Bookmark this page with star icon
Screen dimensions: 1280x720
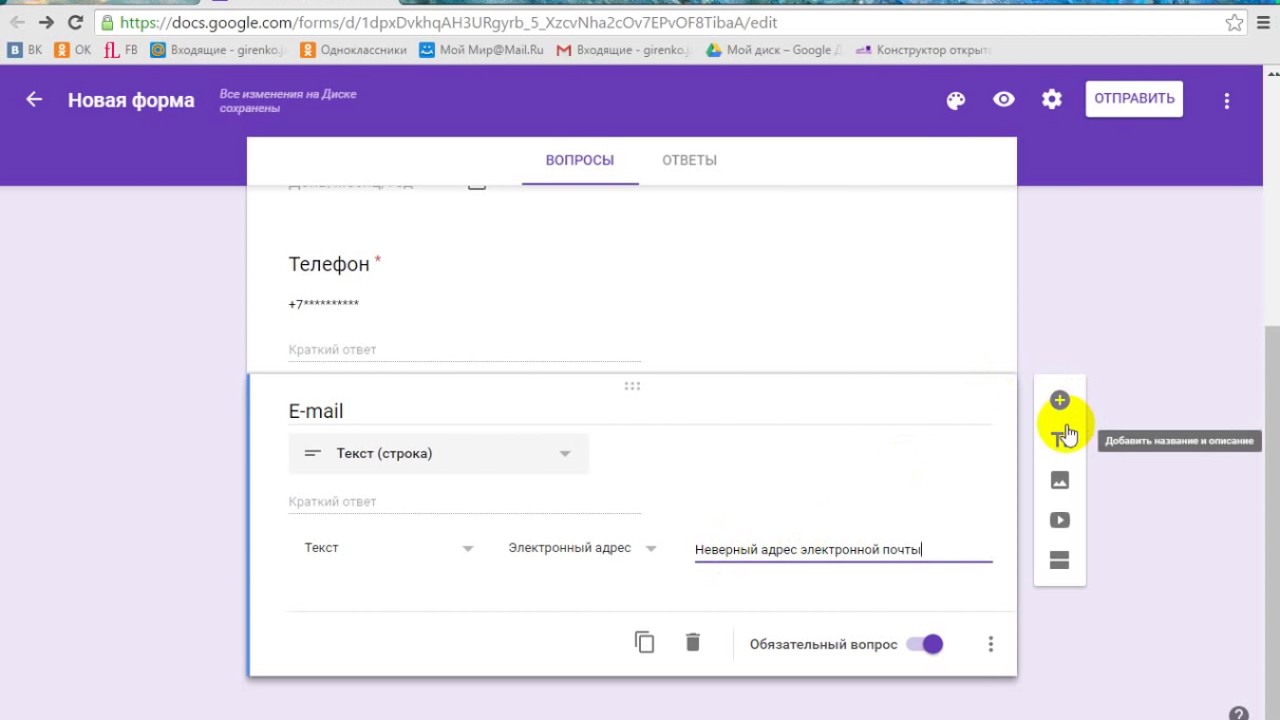click(1235, 22)
